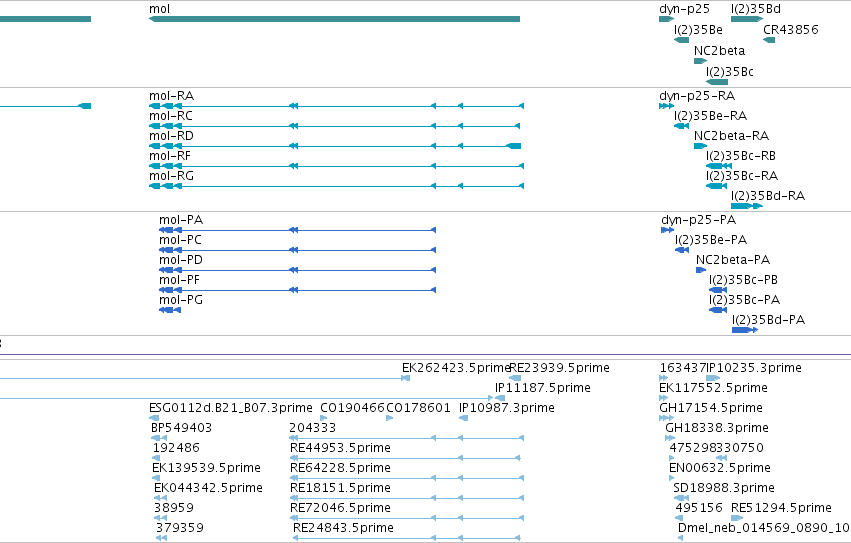Click the l(2)35Bd-RA transcript label
This screenshot has width=851, height=543.
tap(768, 196)
